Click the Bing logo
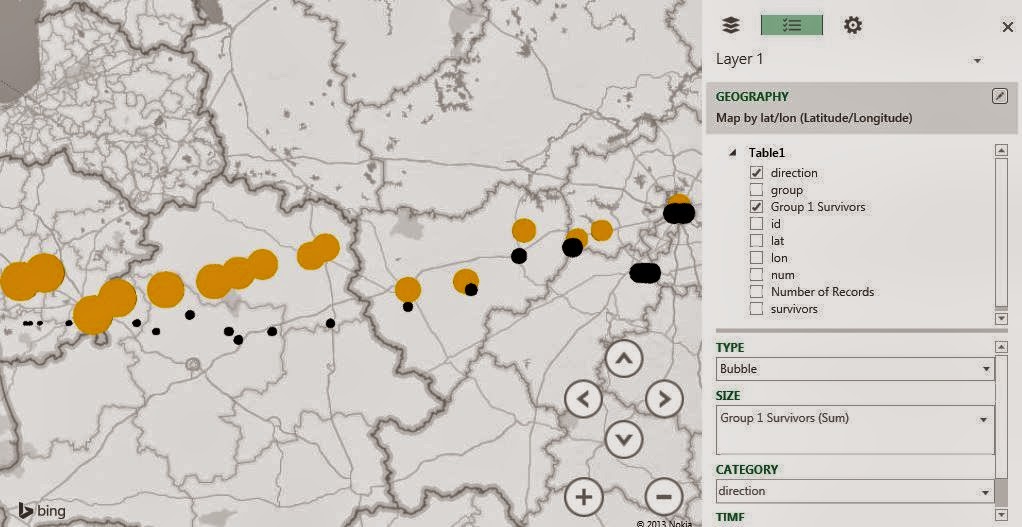The image size is (1022, 527). point(41,511)
